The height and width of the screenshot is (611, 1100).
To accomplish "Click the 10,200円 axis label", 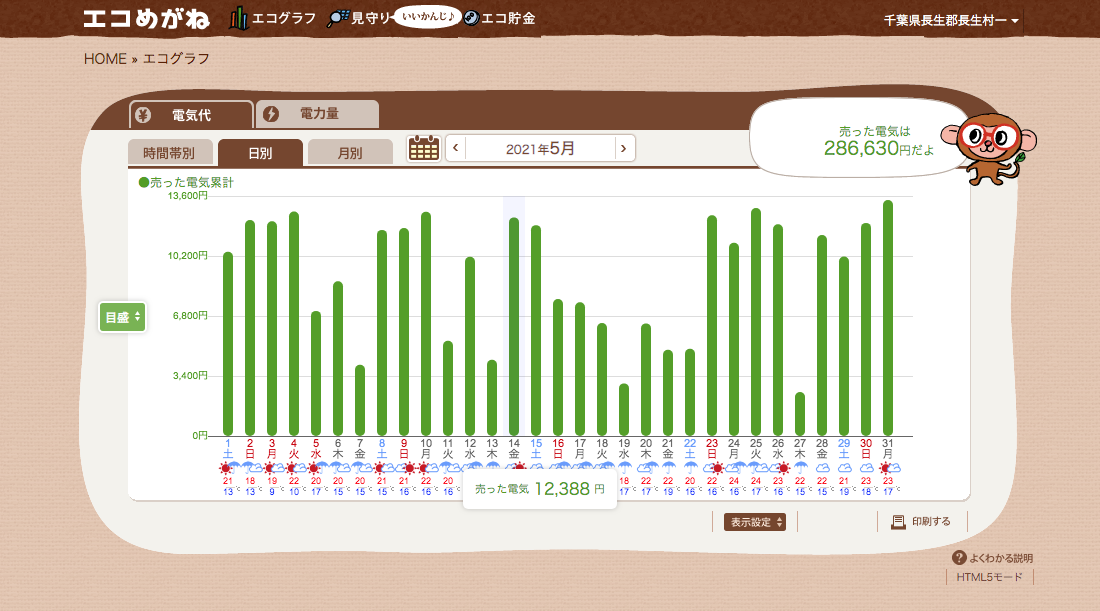I will click(x=187, y=256).
